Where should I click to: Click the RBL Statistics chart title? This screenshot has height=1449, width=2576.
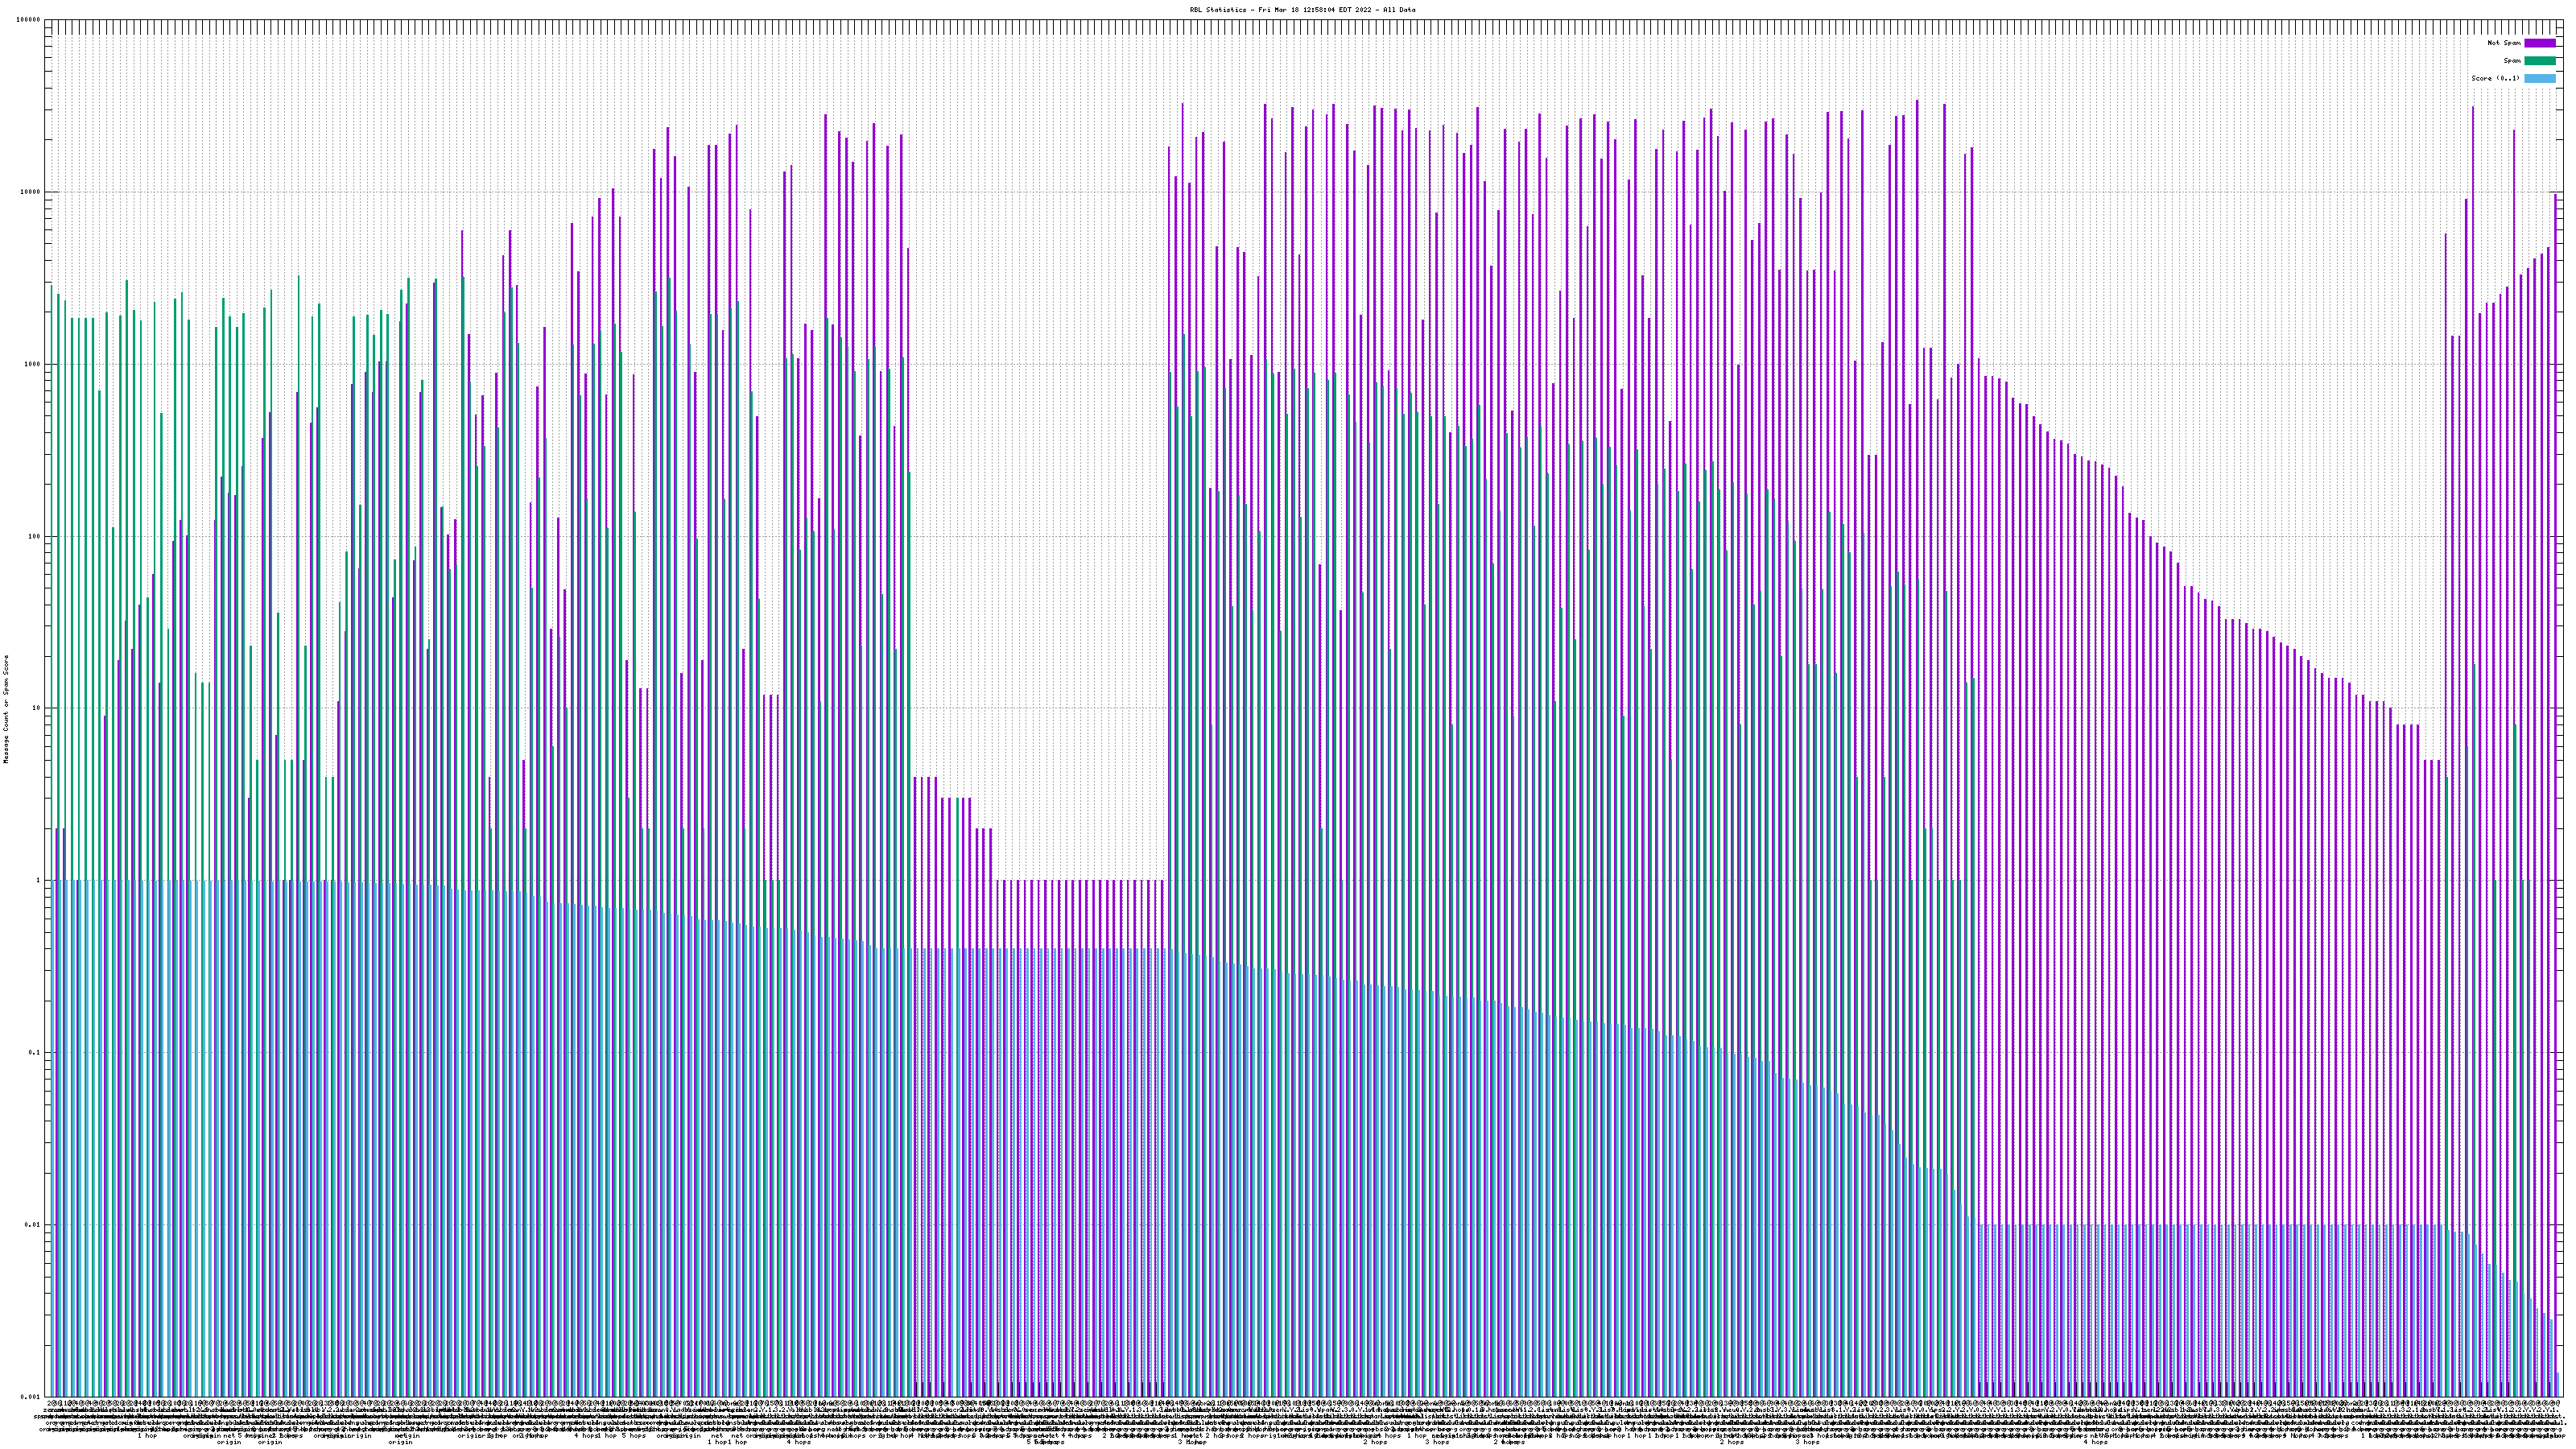click(1302, 10)
